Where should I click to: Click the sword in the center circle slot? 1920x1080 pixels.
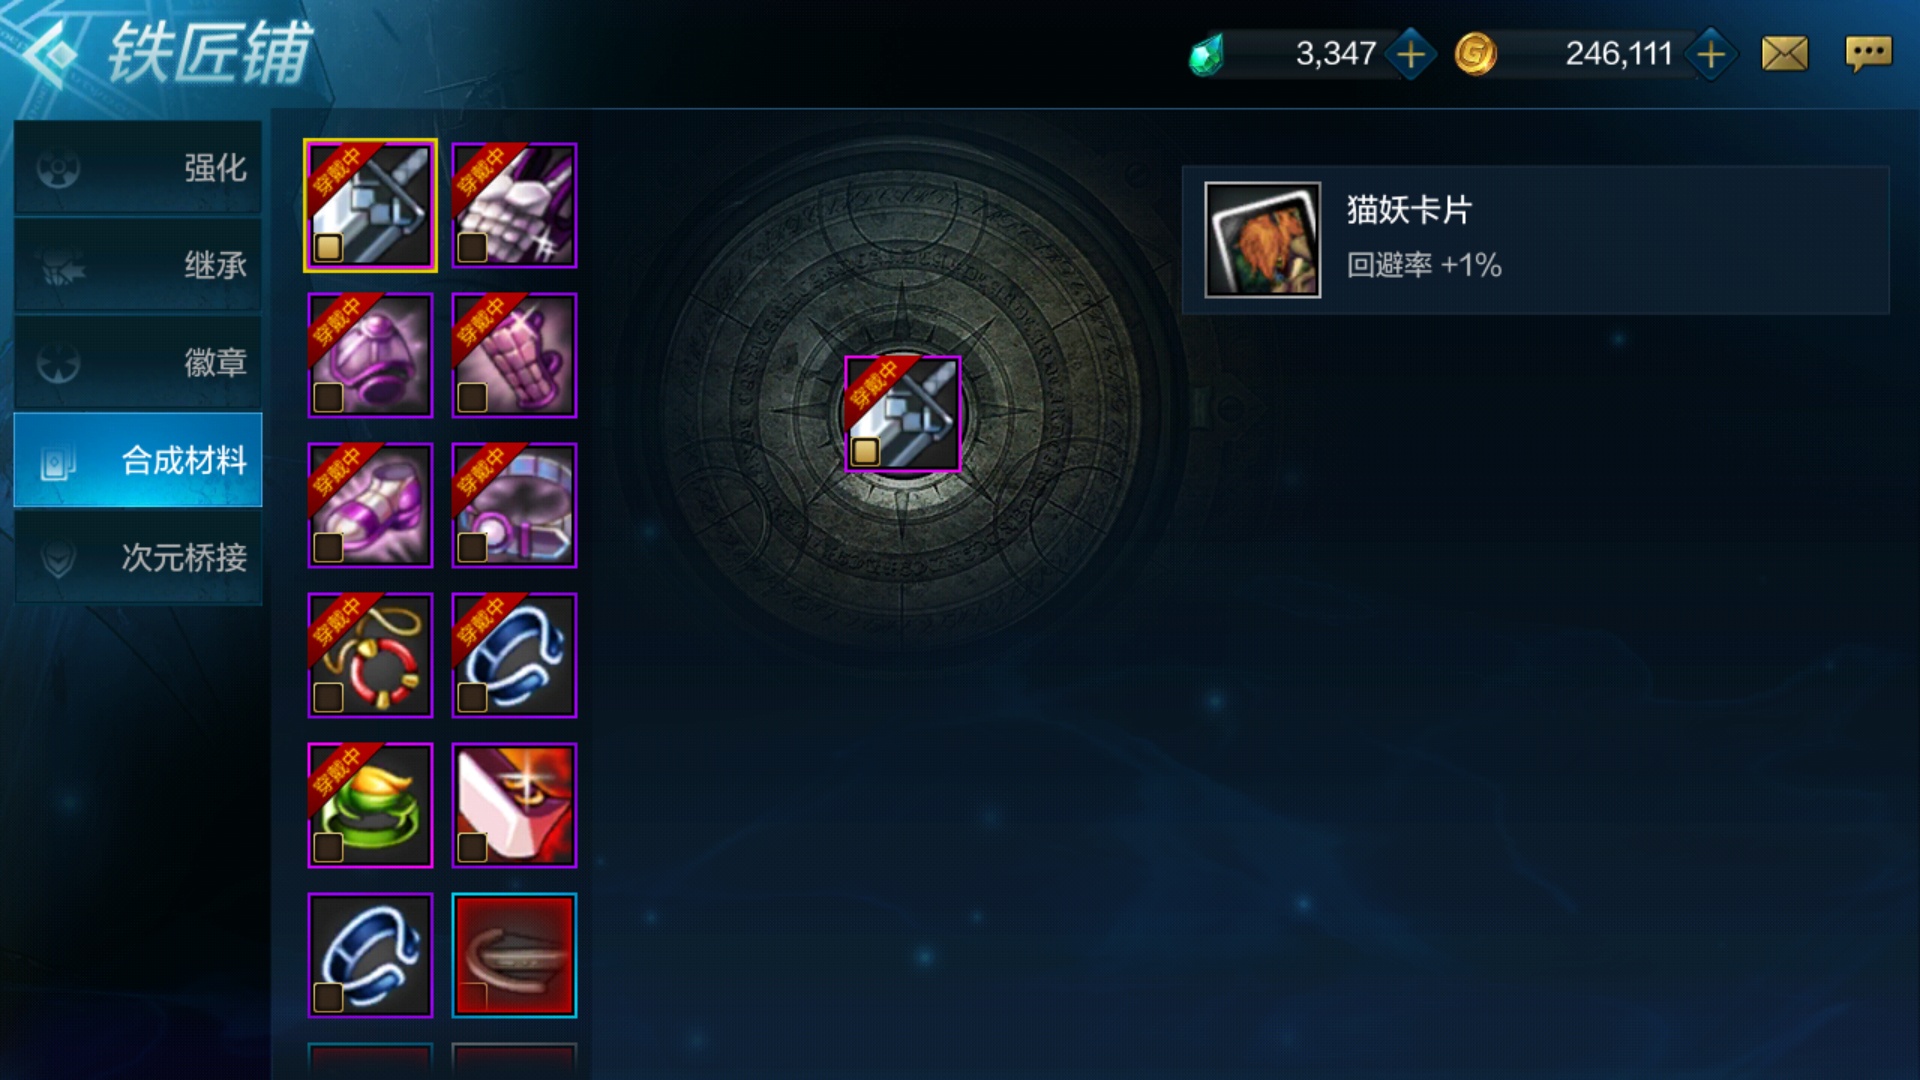(902, 413)
